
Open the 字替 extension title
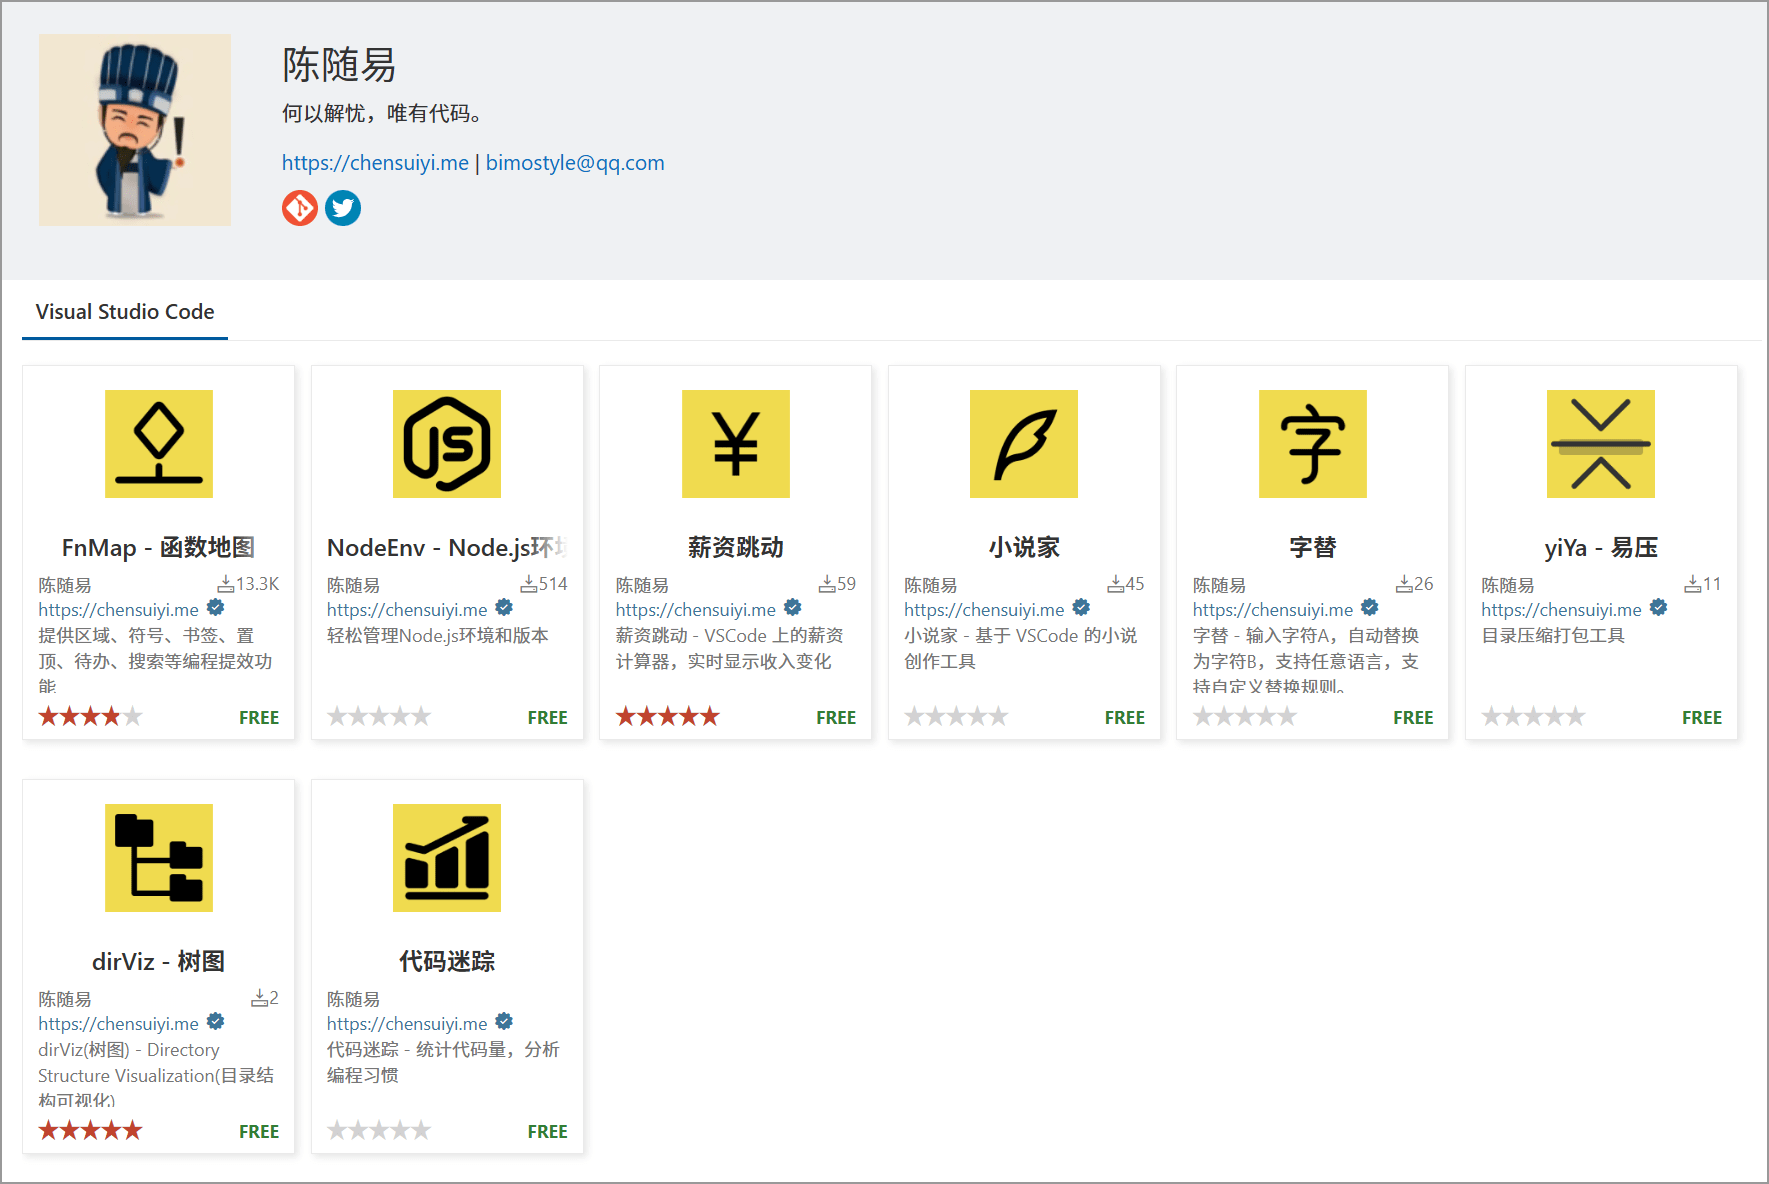click(1313, 548)
